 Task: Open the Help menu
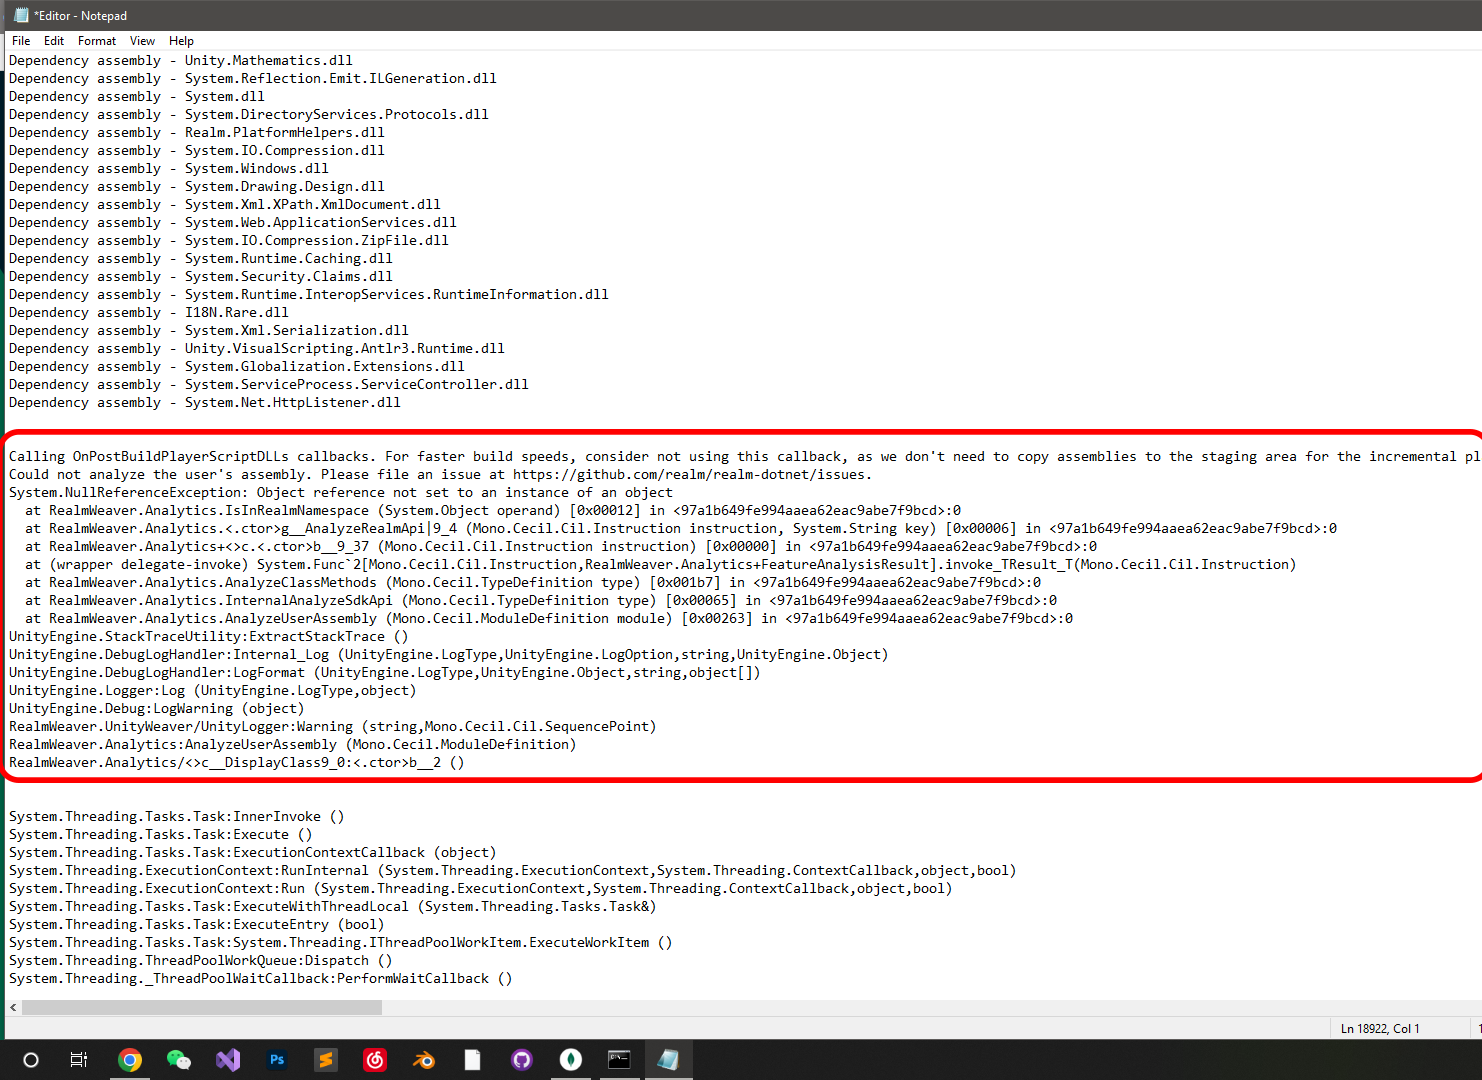[181, 41]
